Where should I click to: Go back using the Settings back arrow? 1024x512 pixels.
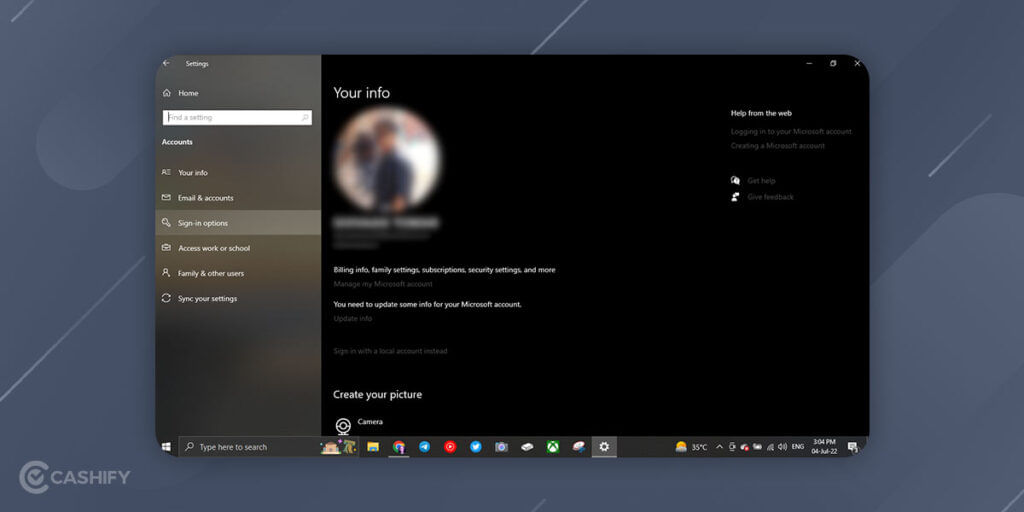tap(166, 63)
